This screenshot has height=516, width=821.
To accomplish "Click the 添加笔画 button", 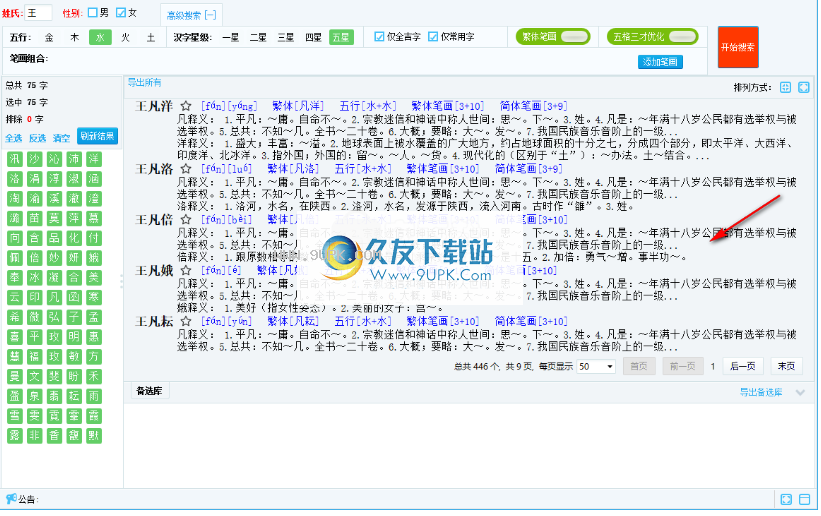I will tap(660, 62).
